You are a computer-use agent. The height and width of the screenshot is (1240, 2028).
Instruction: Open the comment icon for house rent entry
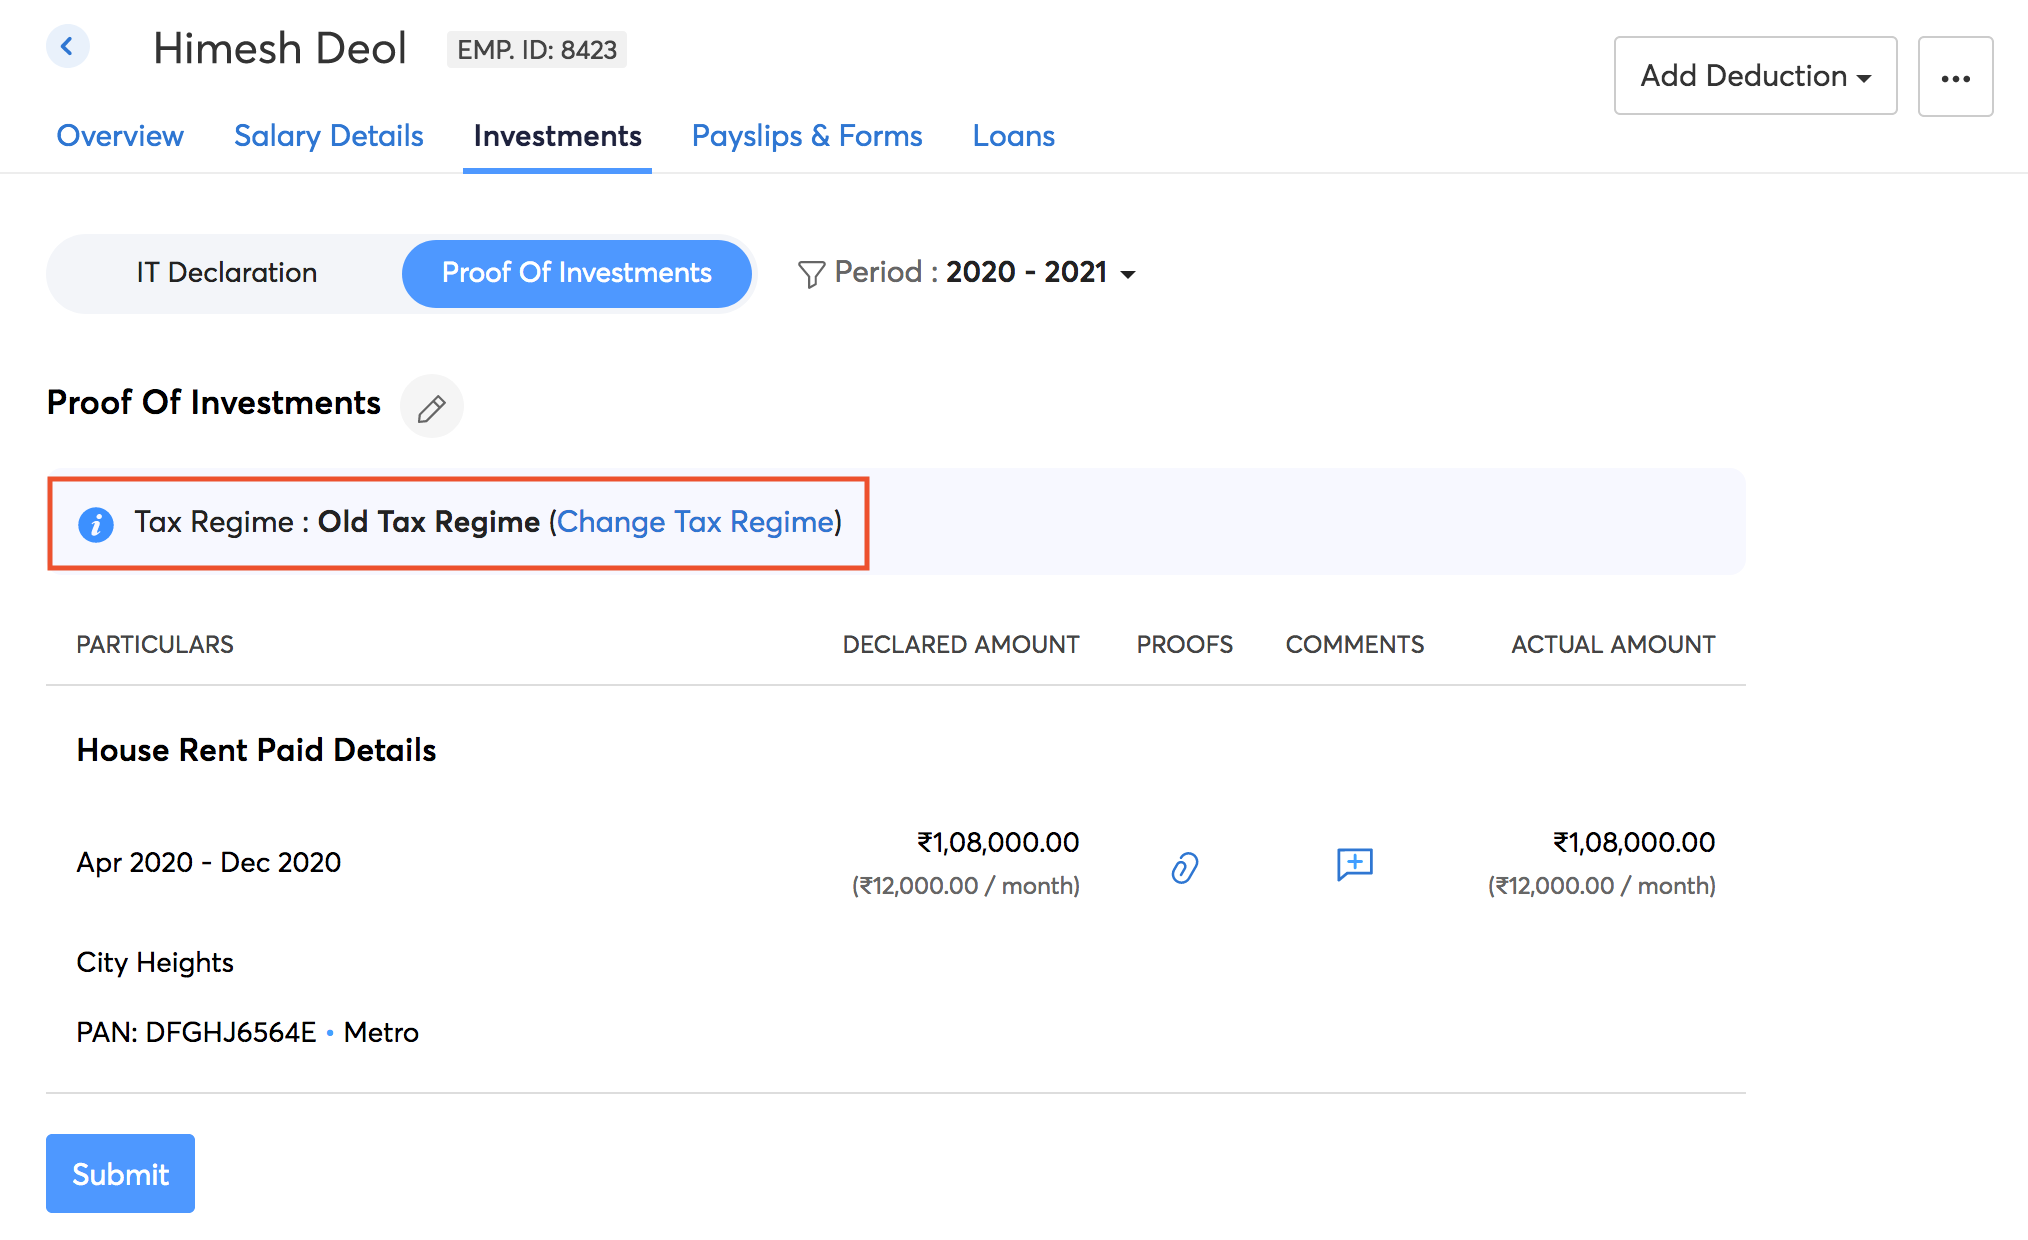click(x=1355, y=864)
